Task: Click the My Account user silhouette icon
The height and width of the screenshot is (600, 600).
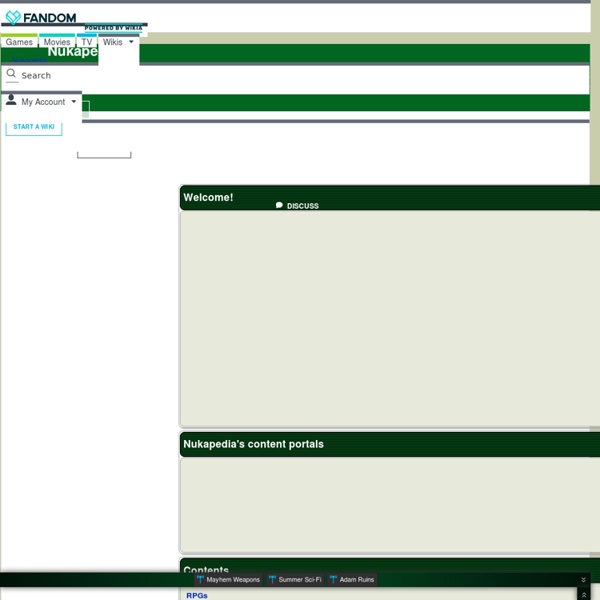Action: [x=11, y=99]
